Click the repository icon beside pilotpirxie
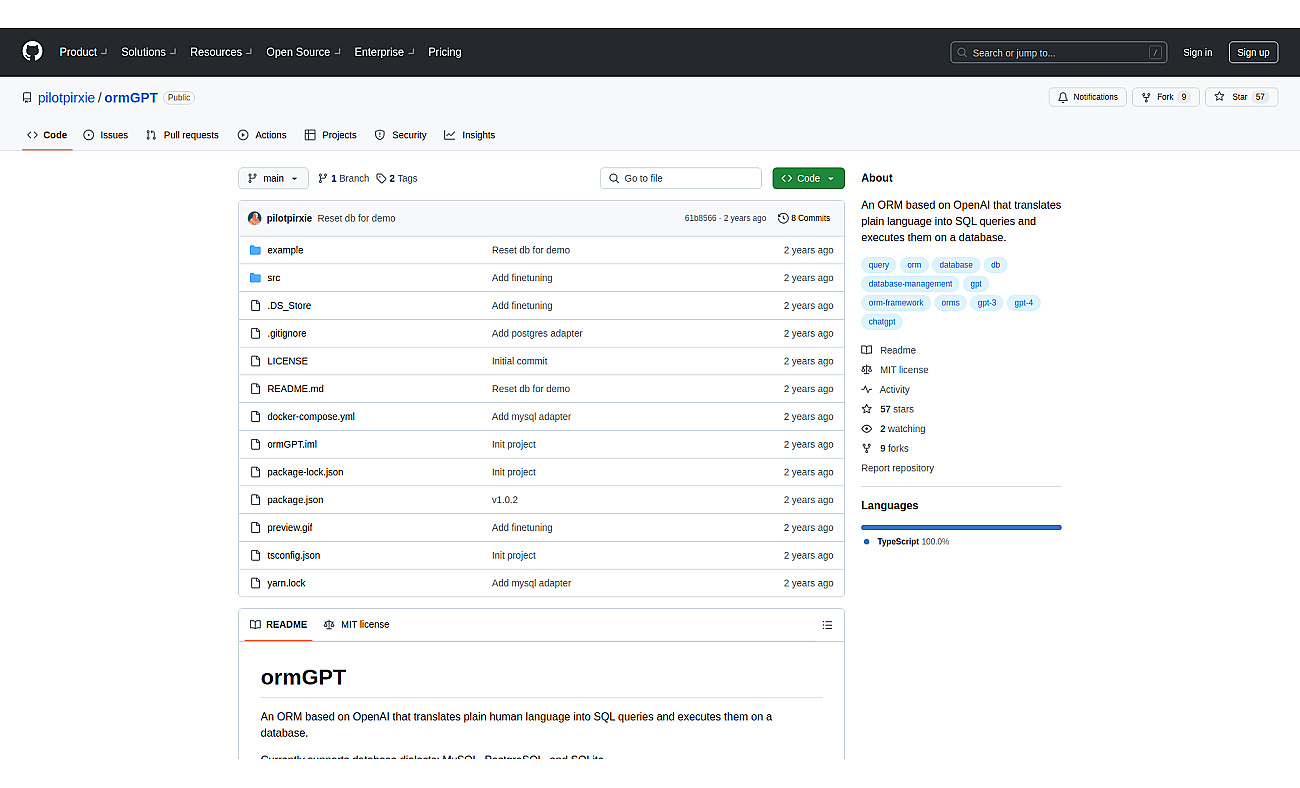The height and width of the screenshot is (788, 1300). pos(27,98)
